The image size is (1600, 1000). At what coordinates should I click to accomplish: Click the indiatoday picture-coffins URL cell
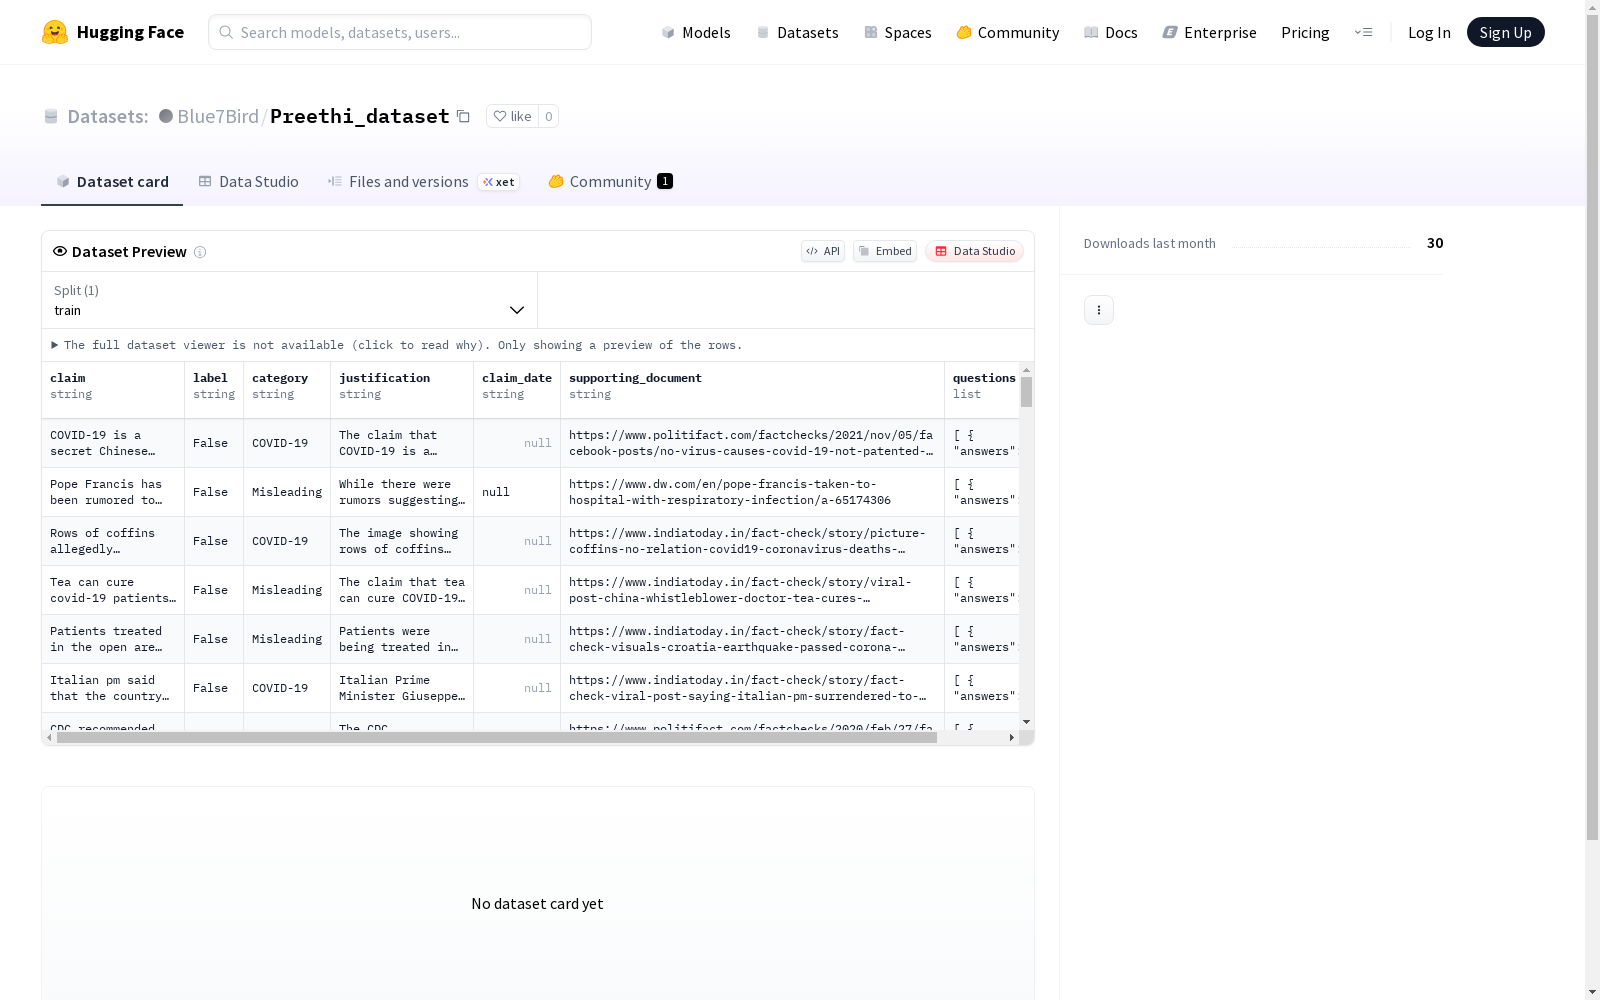point(752,541)
